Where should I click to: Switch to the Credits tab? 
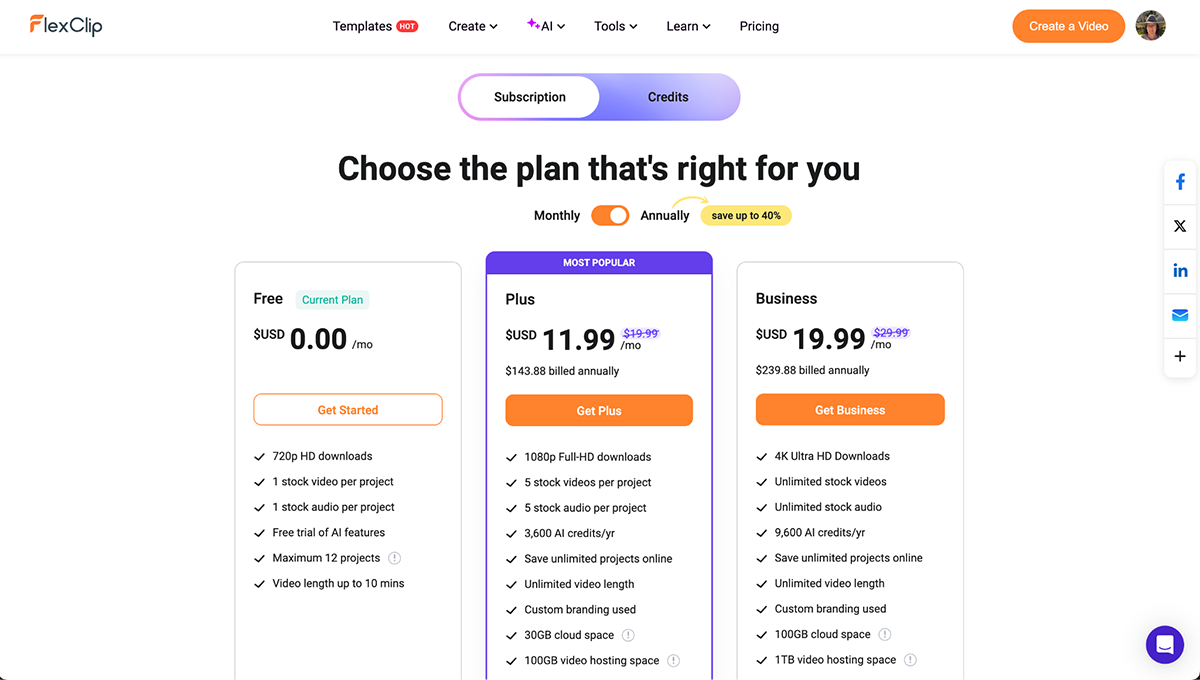tap(667, 97)
